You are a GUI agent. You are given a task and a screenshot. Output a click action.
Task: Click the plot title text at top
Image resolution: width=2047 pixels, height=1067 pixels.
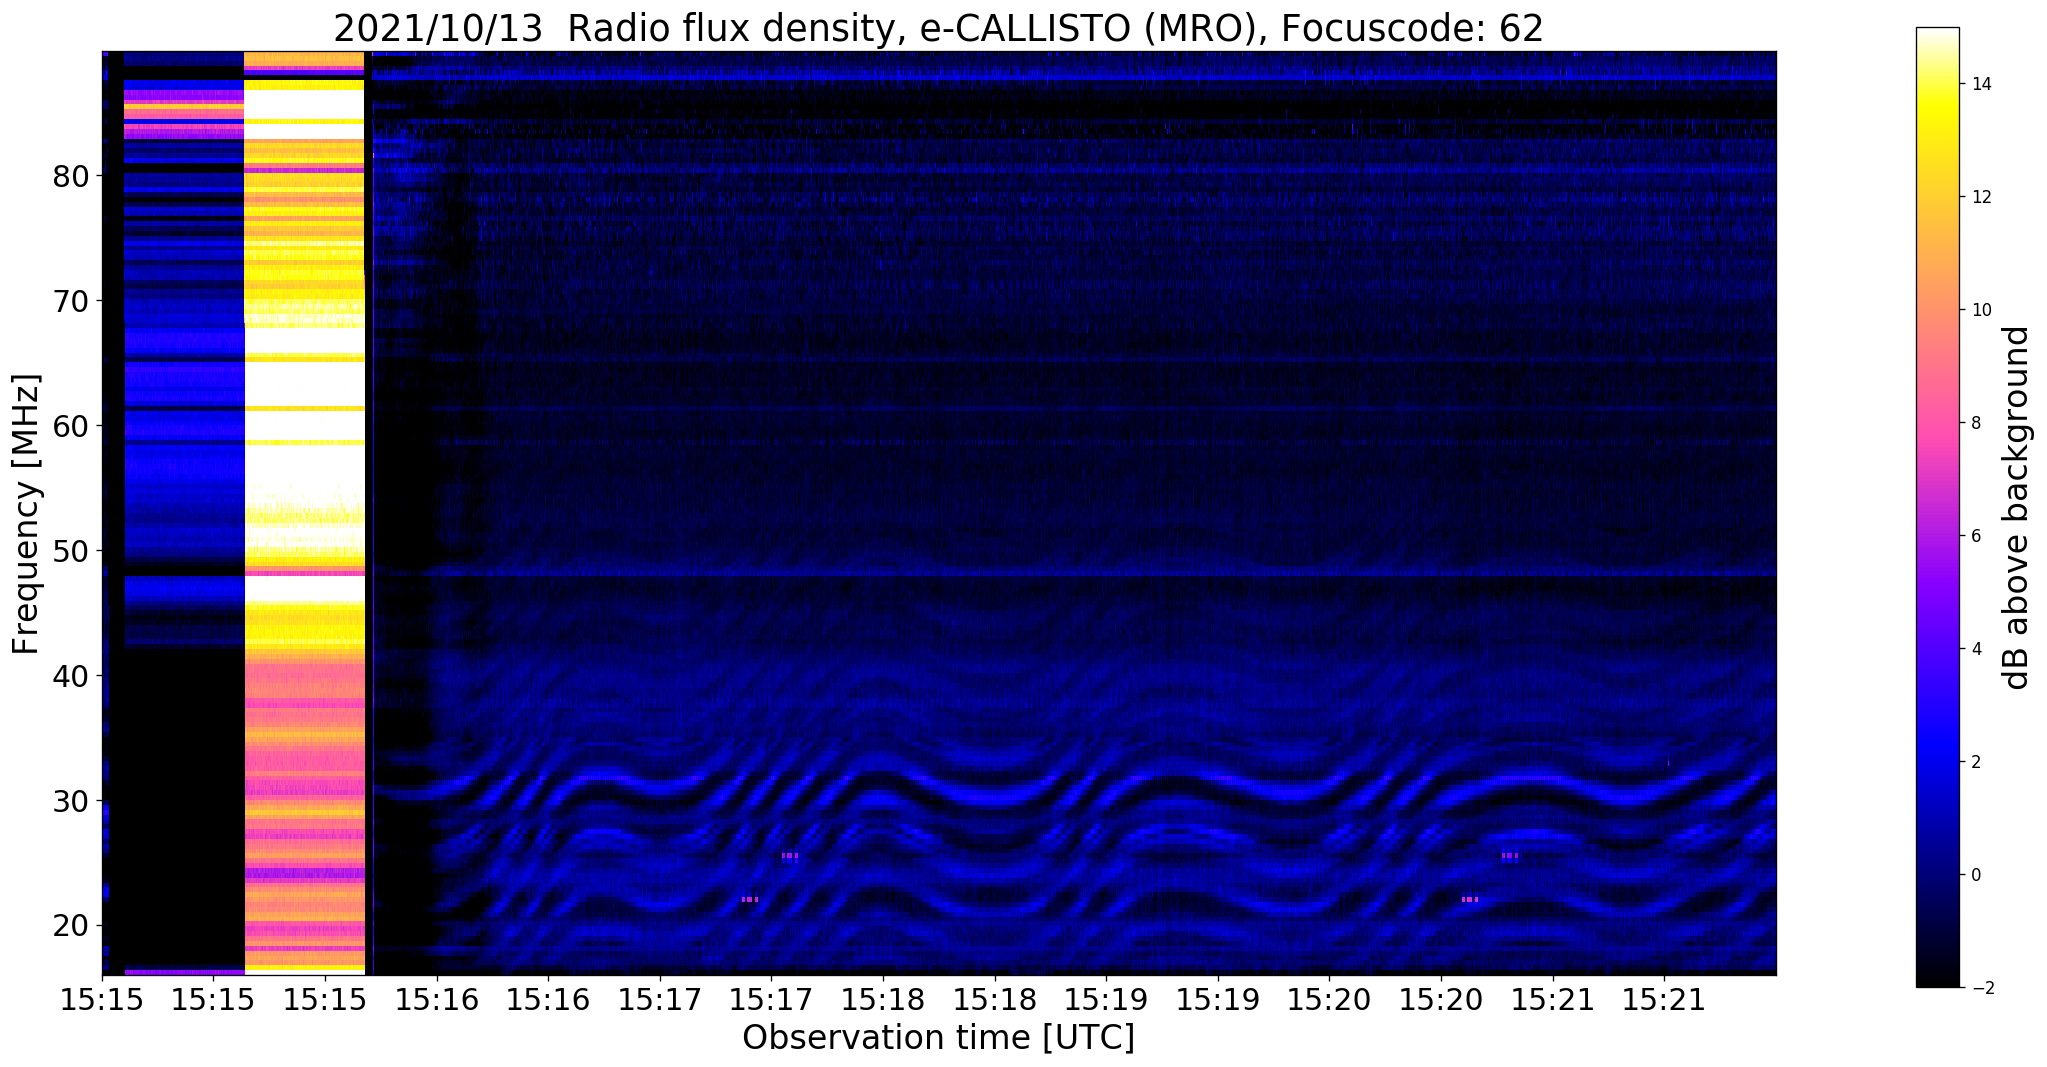point(938,28)
